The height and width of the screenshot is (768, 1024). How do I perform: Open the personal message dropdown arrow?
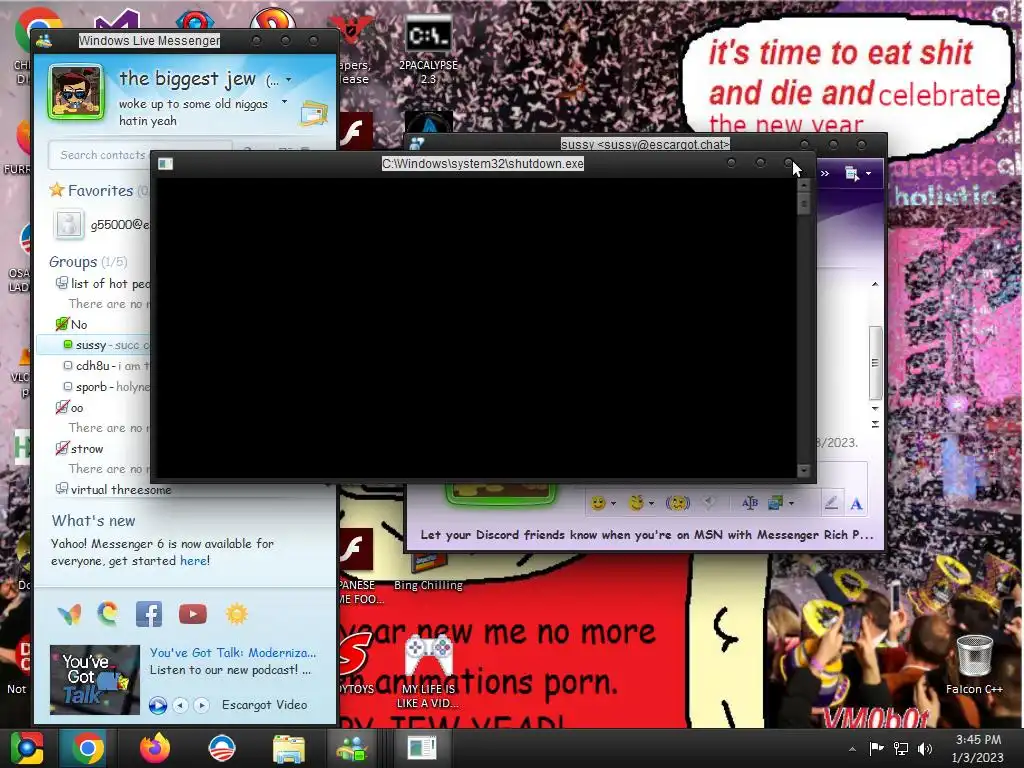point(284,102)
